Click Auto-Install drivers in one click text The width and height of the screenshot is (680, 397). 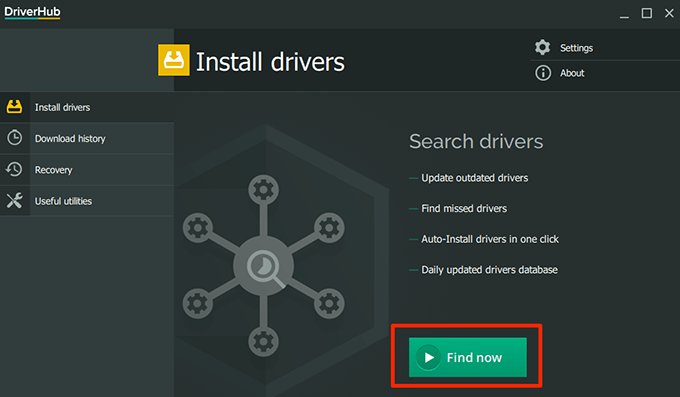[490, 239]
